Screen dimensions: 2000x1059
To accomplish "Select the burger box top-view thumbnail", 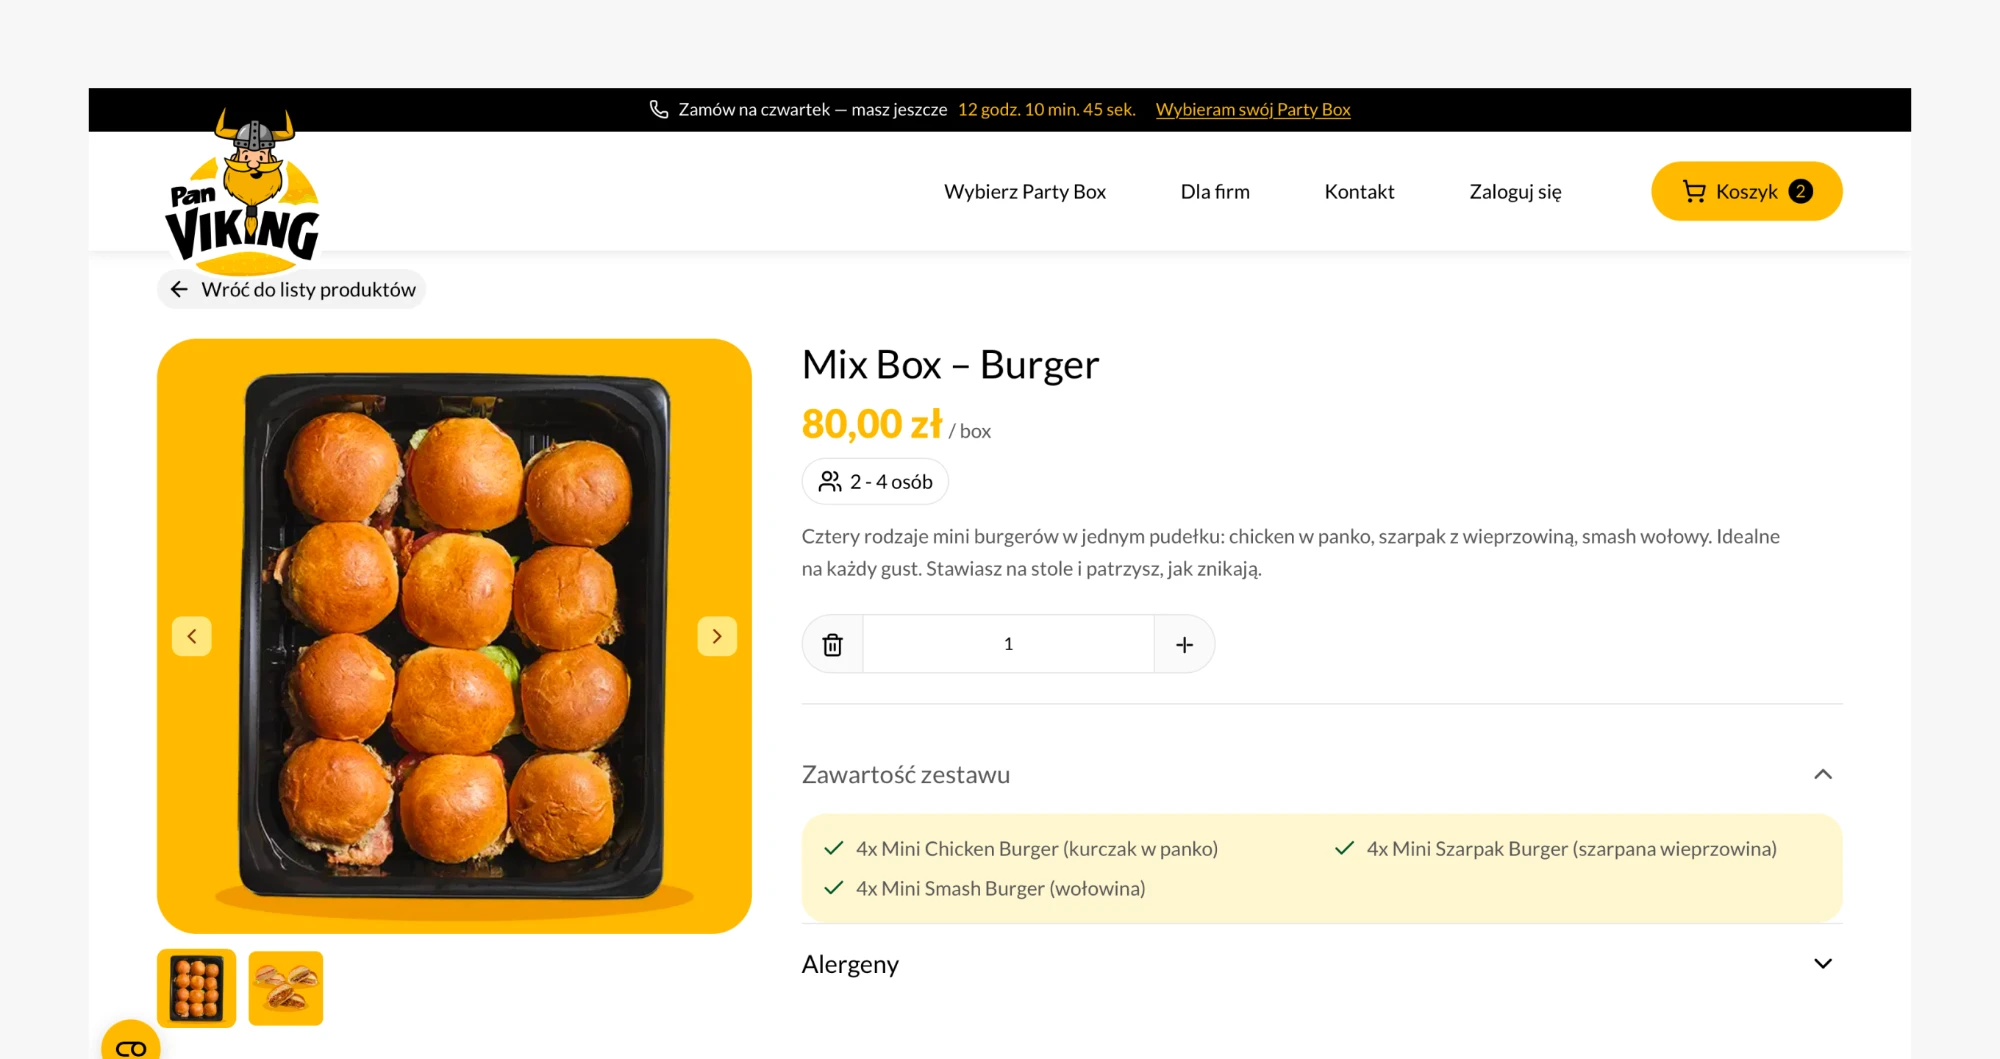I will click(x=196, y=988).
